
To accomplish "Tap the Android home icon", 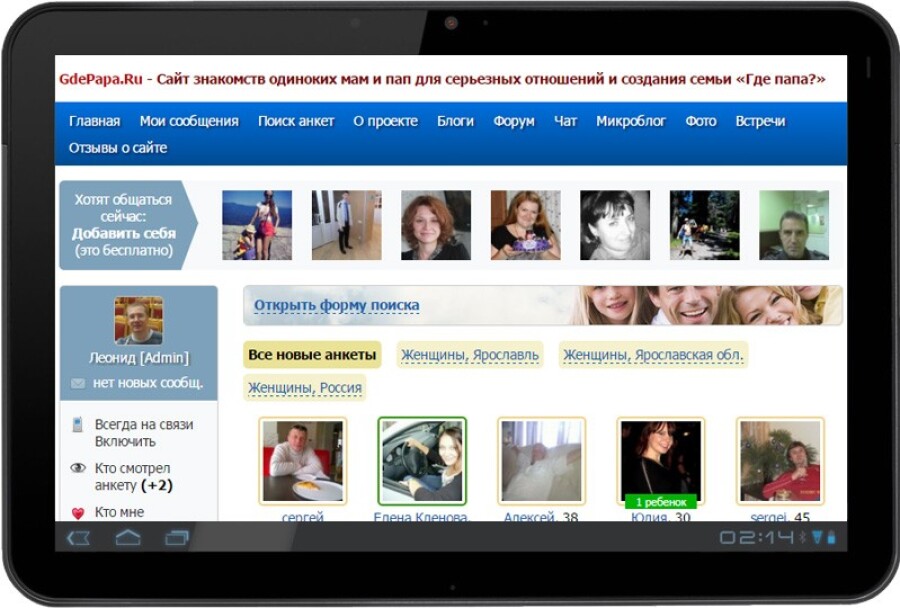I will click(128, 538).
